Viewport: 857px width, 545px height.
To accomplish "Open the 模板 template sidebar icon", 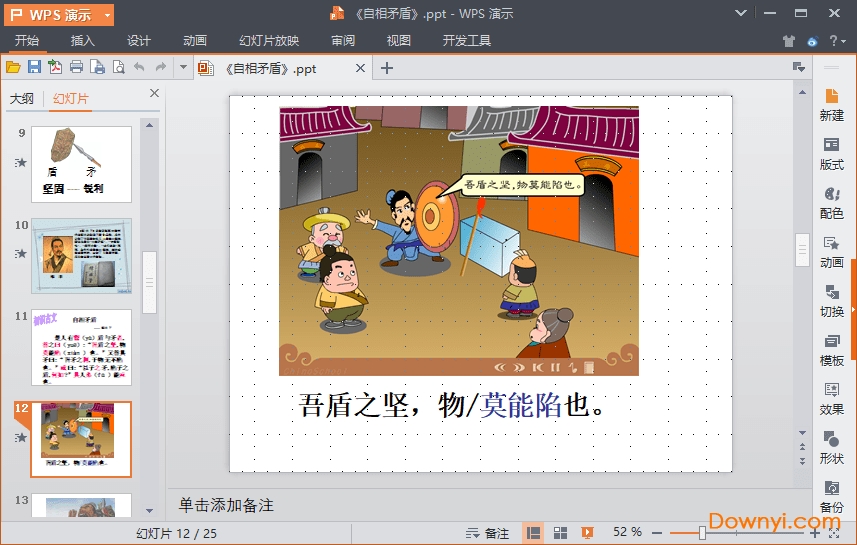I will click(831, 350).
